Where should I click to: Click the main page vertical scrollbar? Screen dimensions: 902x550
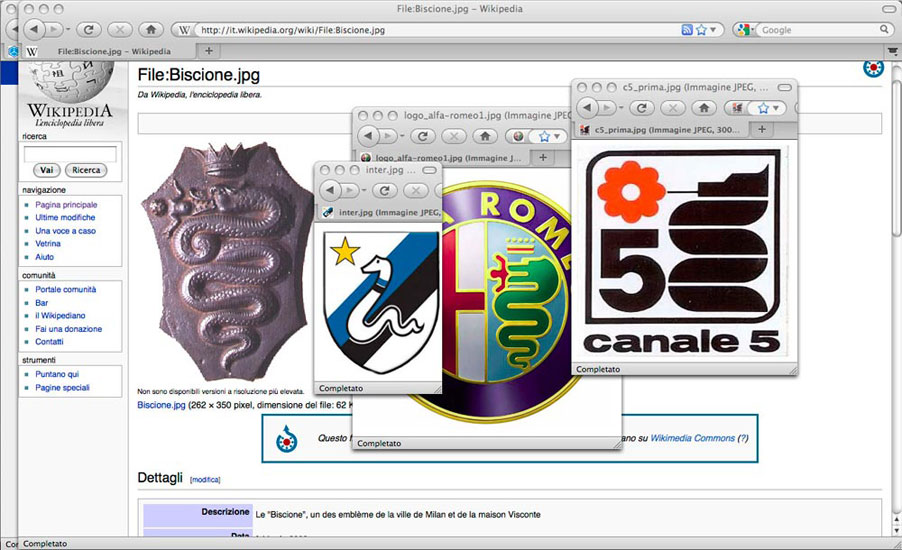coord(896,156)
